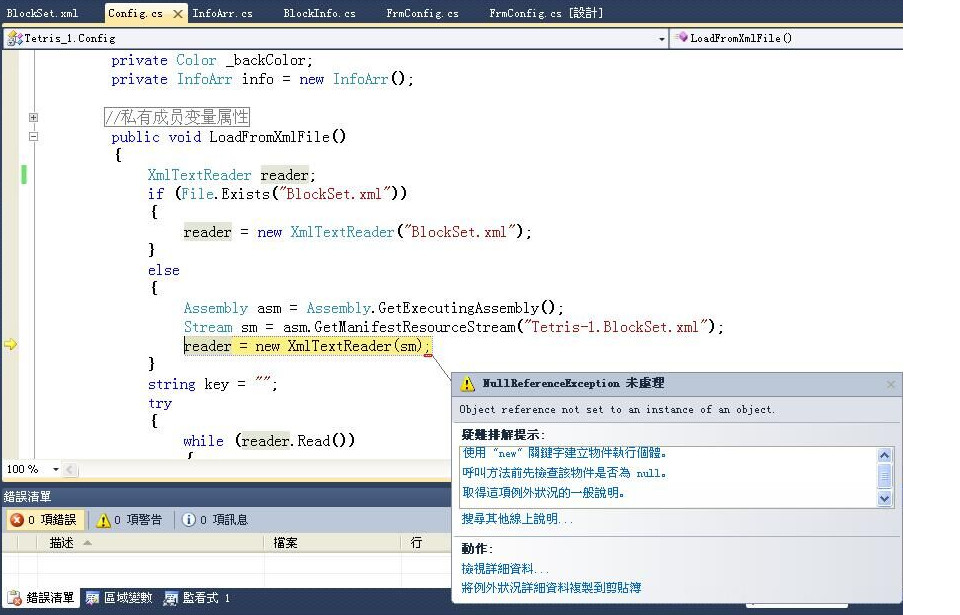Open the FrmConfig.cs [設計] designer tab
This screenshot has width=960, height=615.
[546, 13]
